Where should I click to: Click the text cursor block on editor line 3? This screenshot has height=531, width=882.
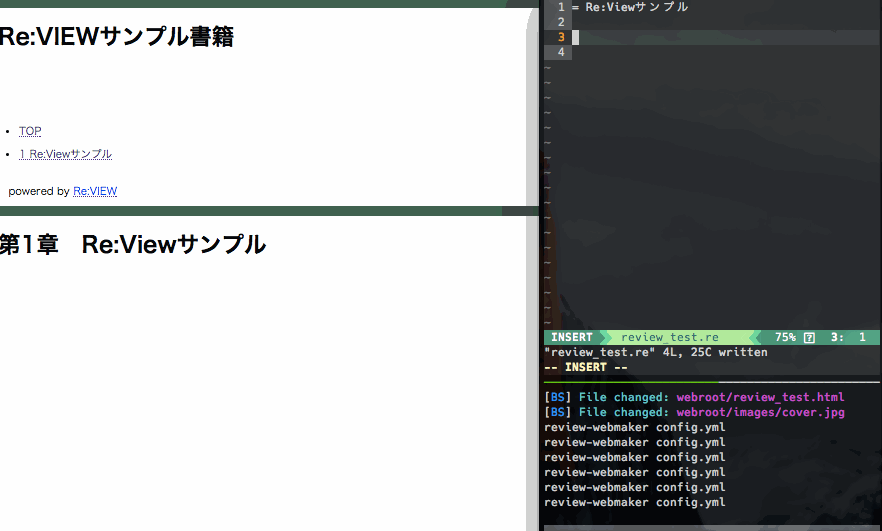[x=575, y=37]
